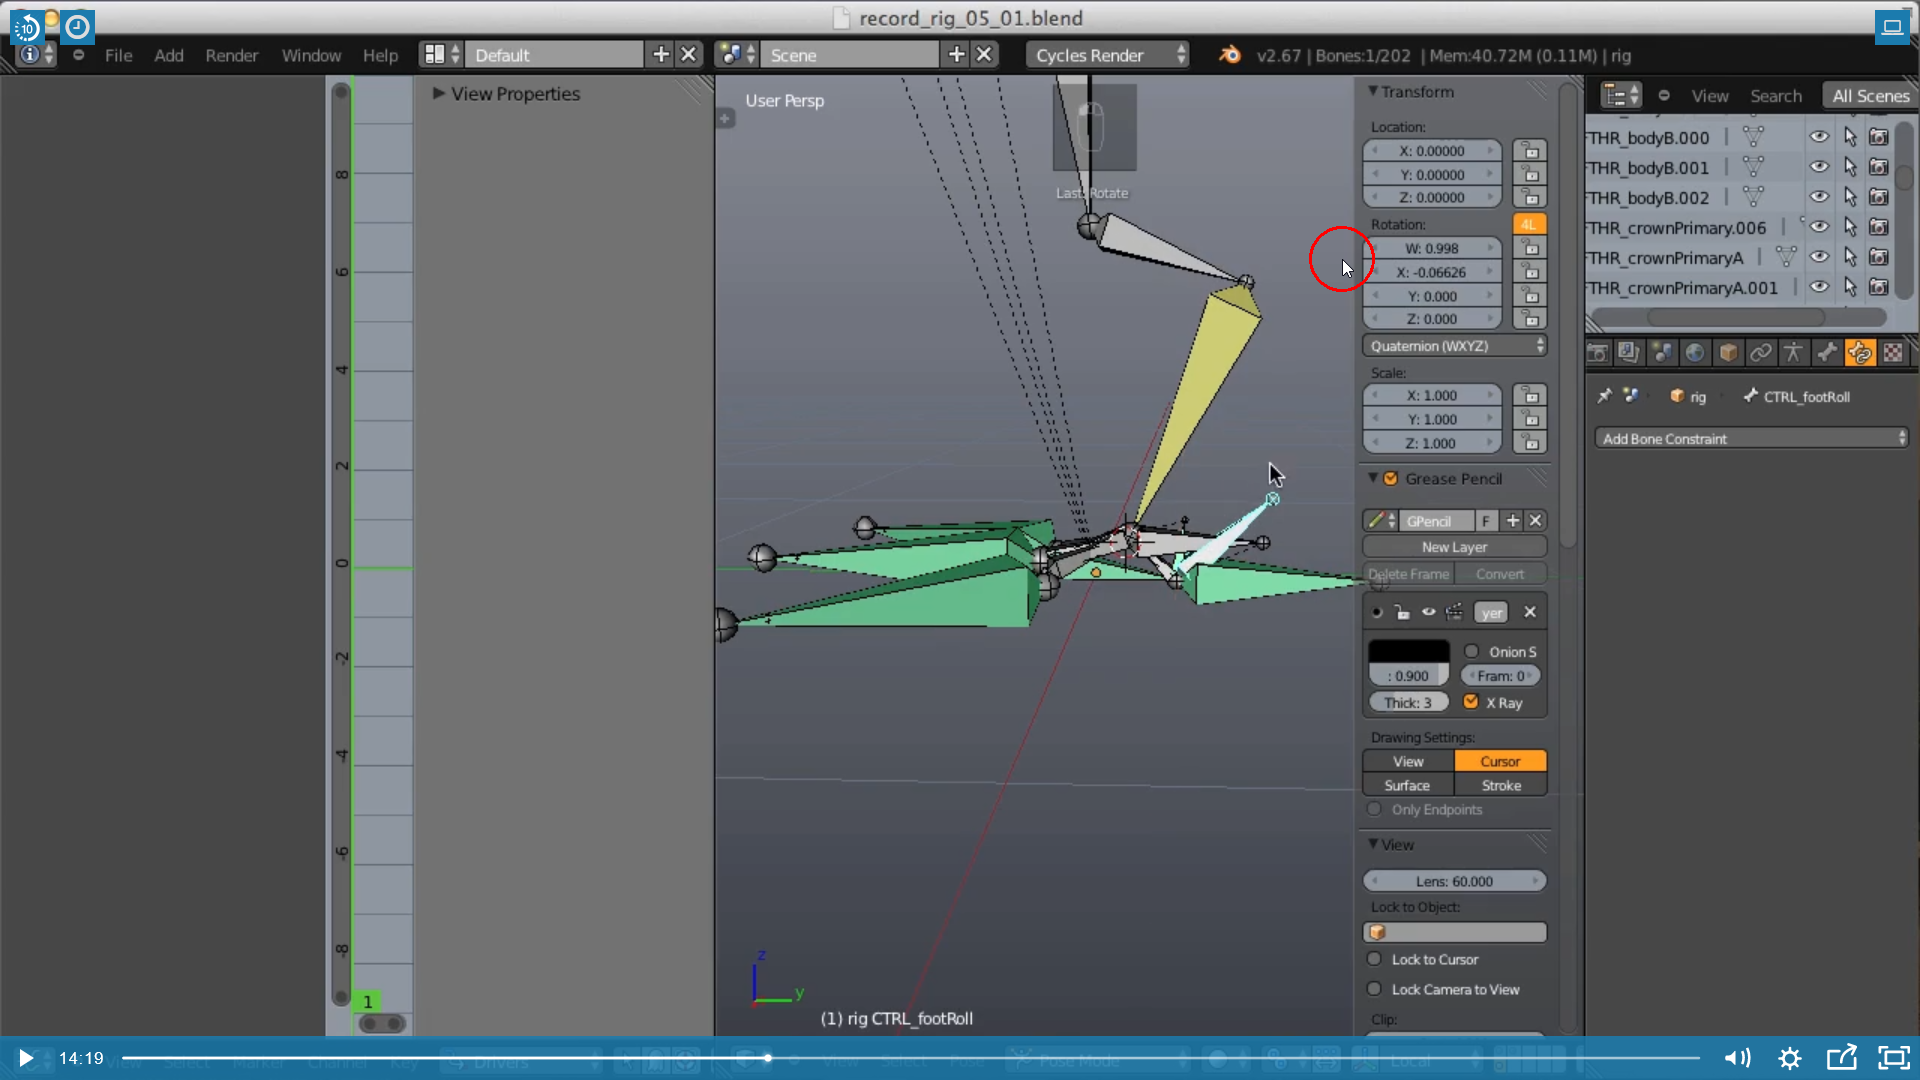Screen dimensions: 1920x1080
Task: Select Surface drawing setting
Action: coord(1407,786)
